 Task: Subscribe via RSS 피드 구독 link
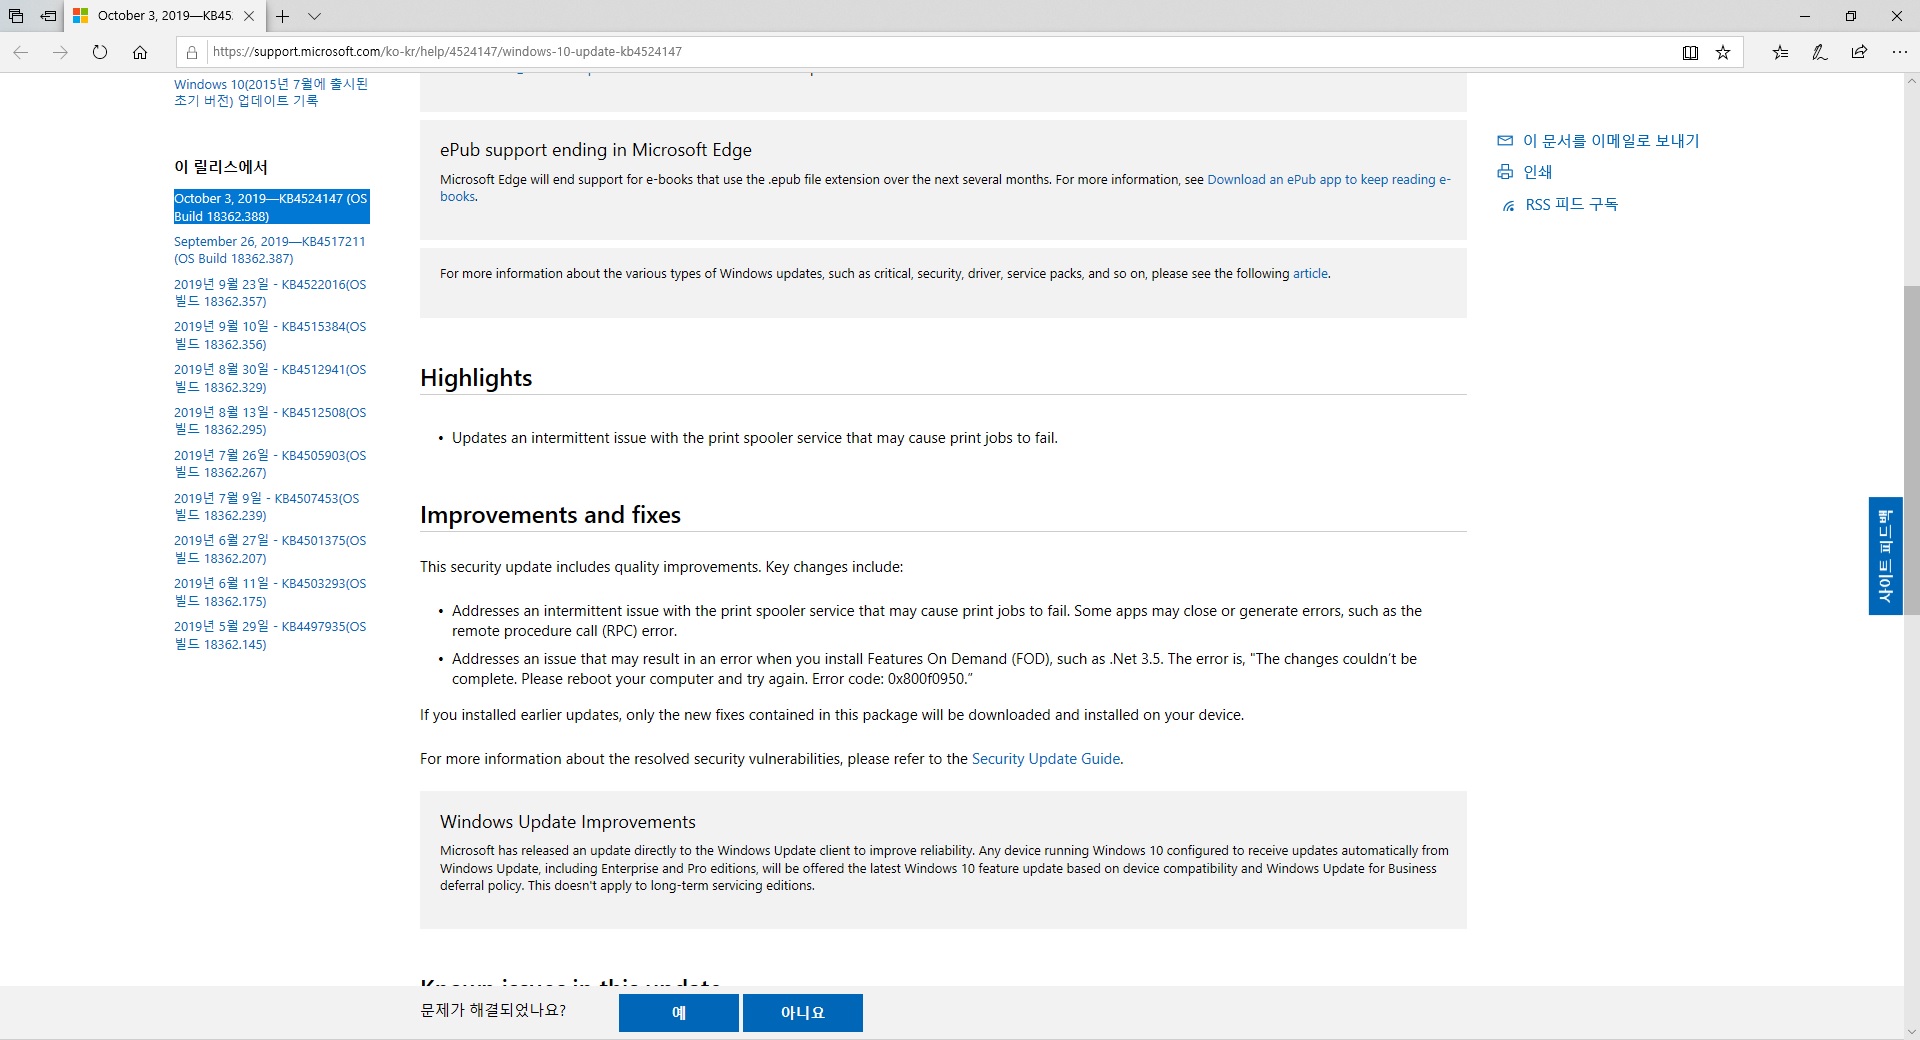coord(1571,205)
